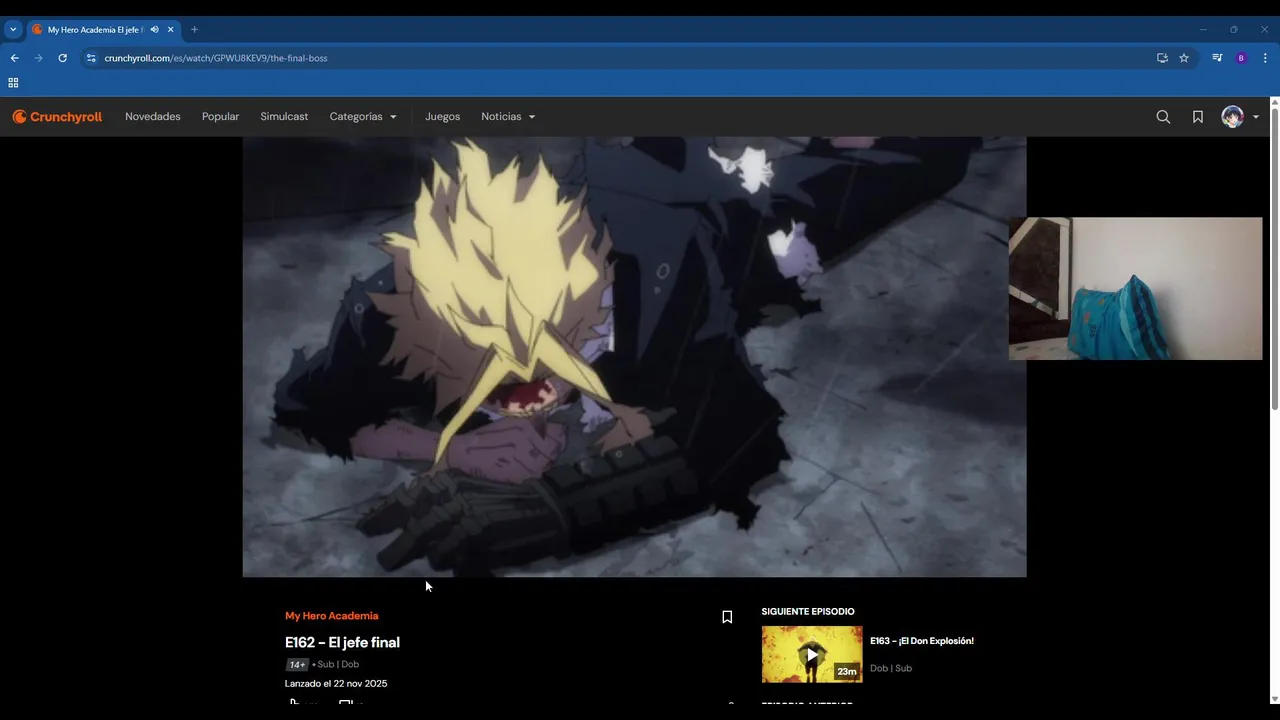Open the apps grid icon in bookmarks bar
This screenshot has width=1280, height=720.
13,83
